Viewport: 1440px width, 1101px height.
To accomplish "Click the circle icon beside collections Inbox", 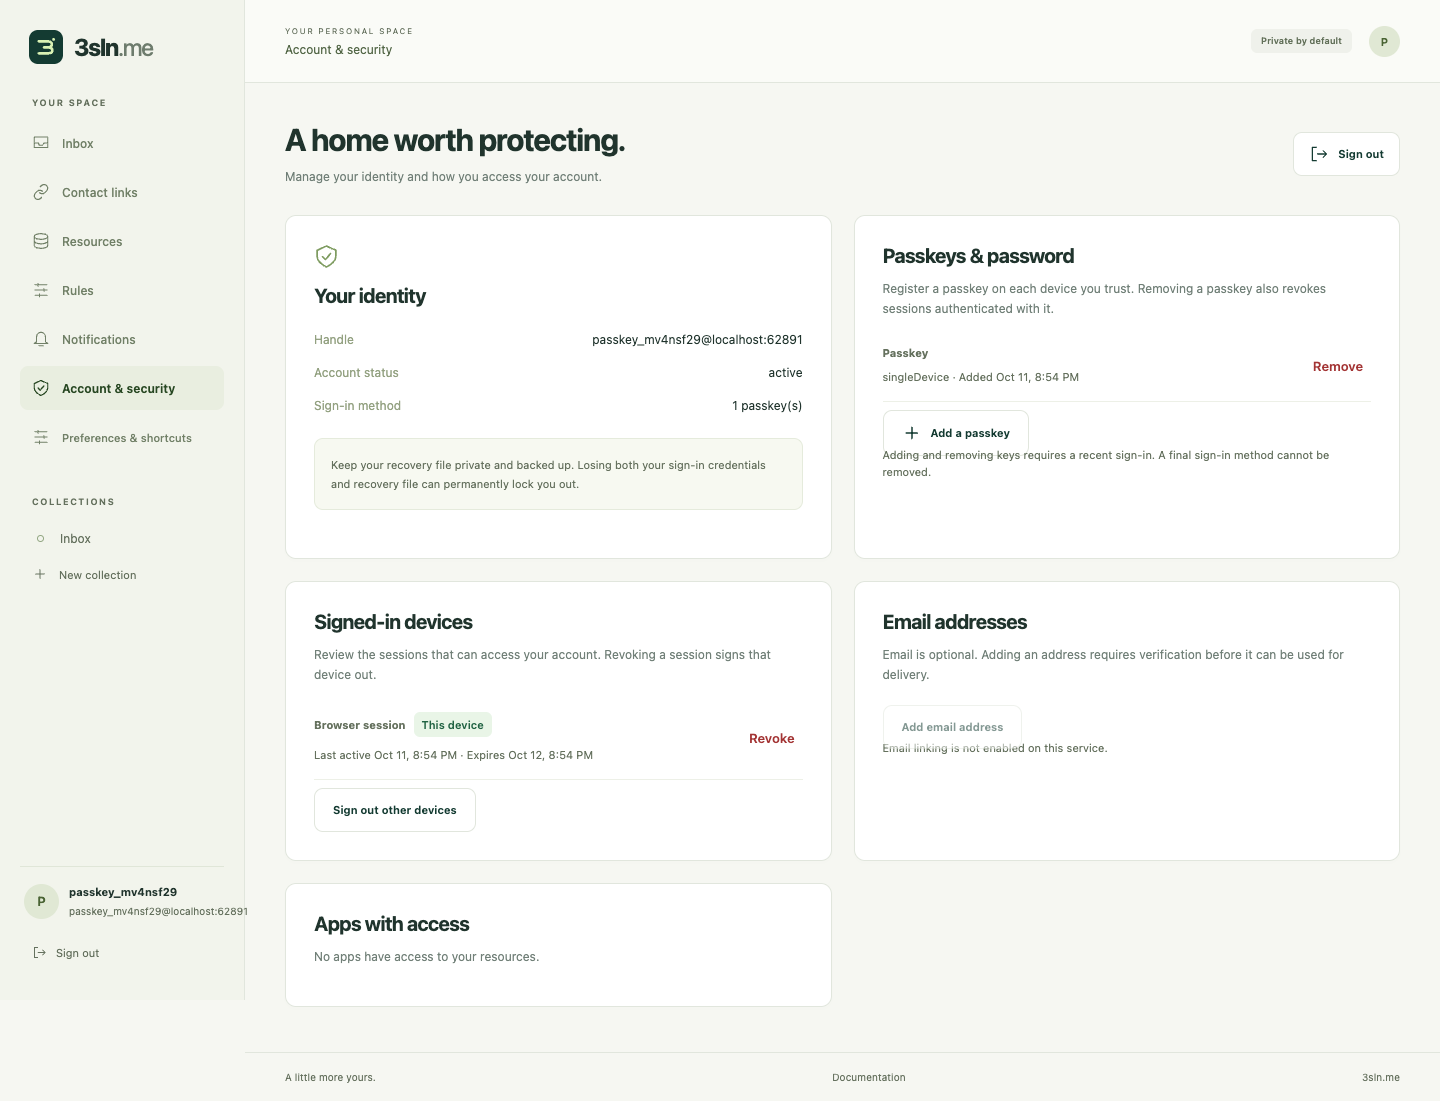I will [x=40, y=538].
